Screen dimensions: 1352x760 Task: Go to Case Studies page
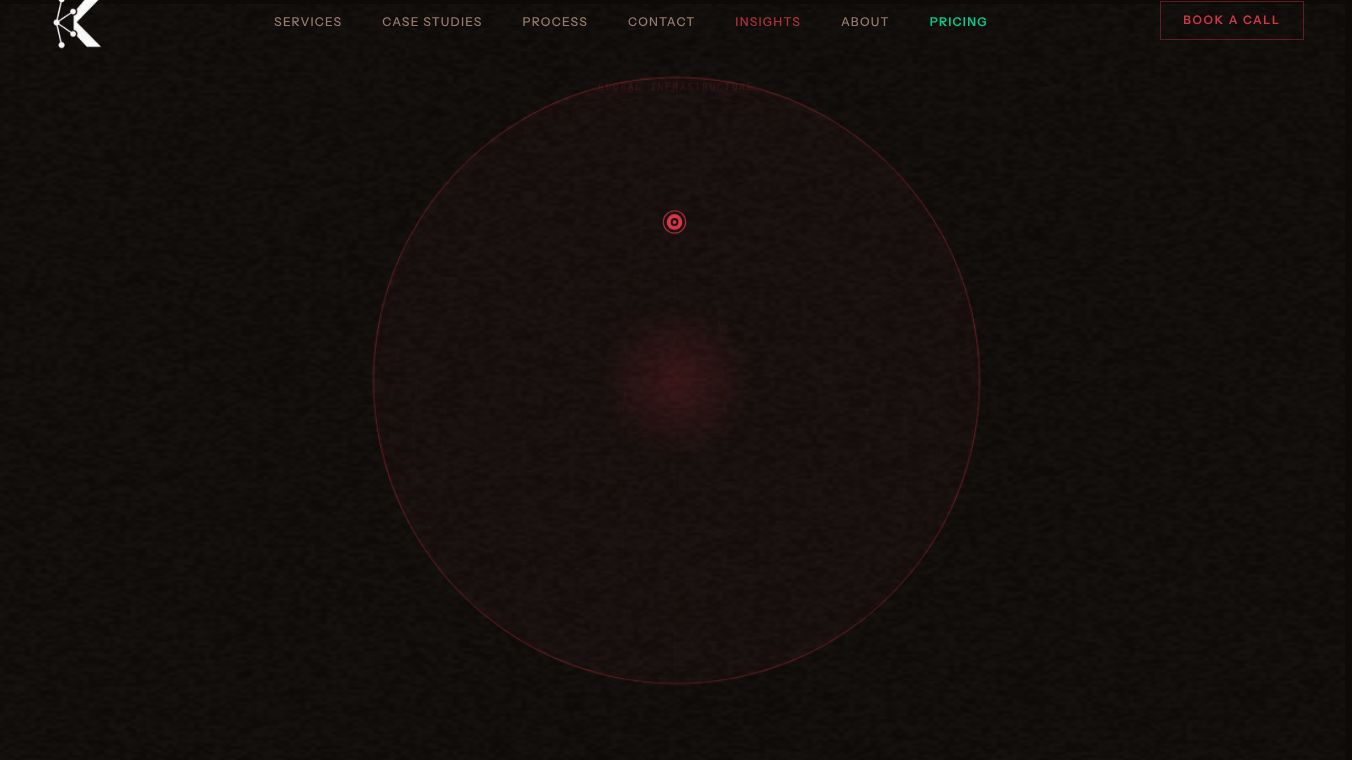pos(432,21)
